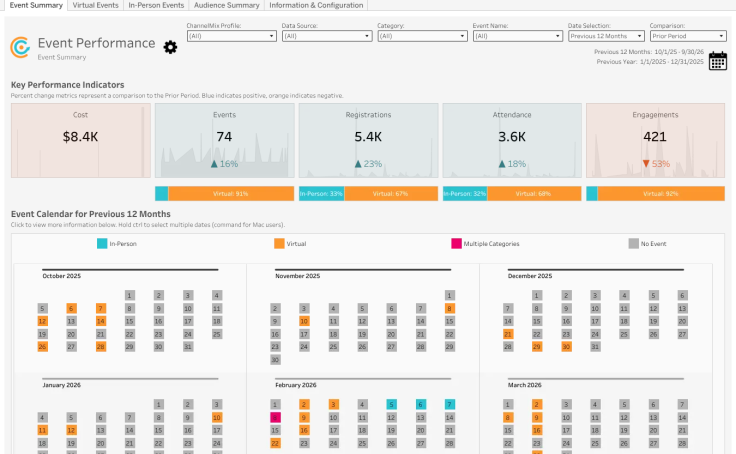The image size is (736, 454).
Task: Select January 2026 day 11
Action: pyautogui.click(x=42, y=430)
